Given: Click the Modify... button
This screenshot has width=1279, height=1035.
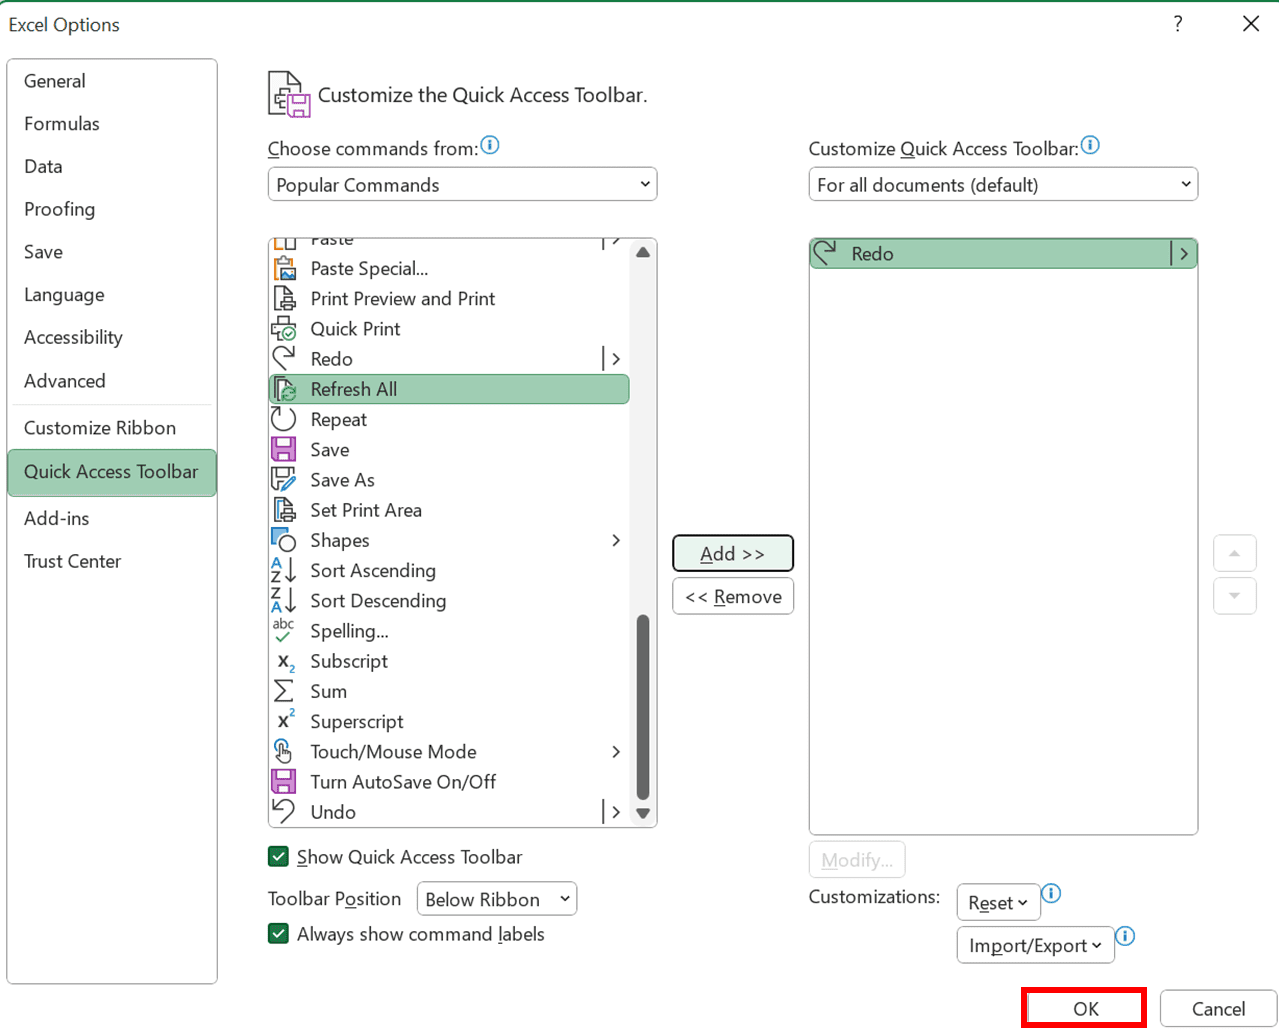Looking at the screenshot, I should tap(857, 859).
